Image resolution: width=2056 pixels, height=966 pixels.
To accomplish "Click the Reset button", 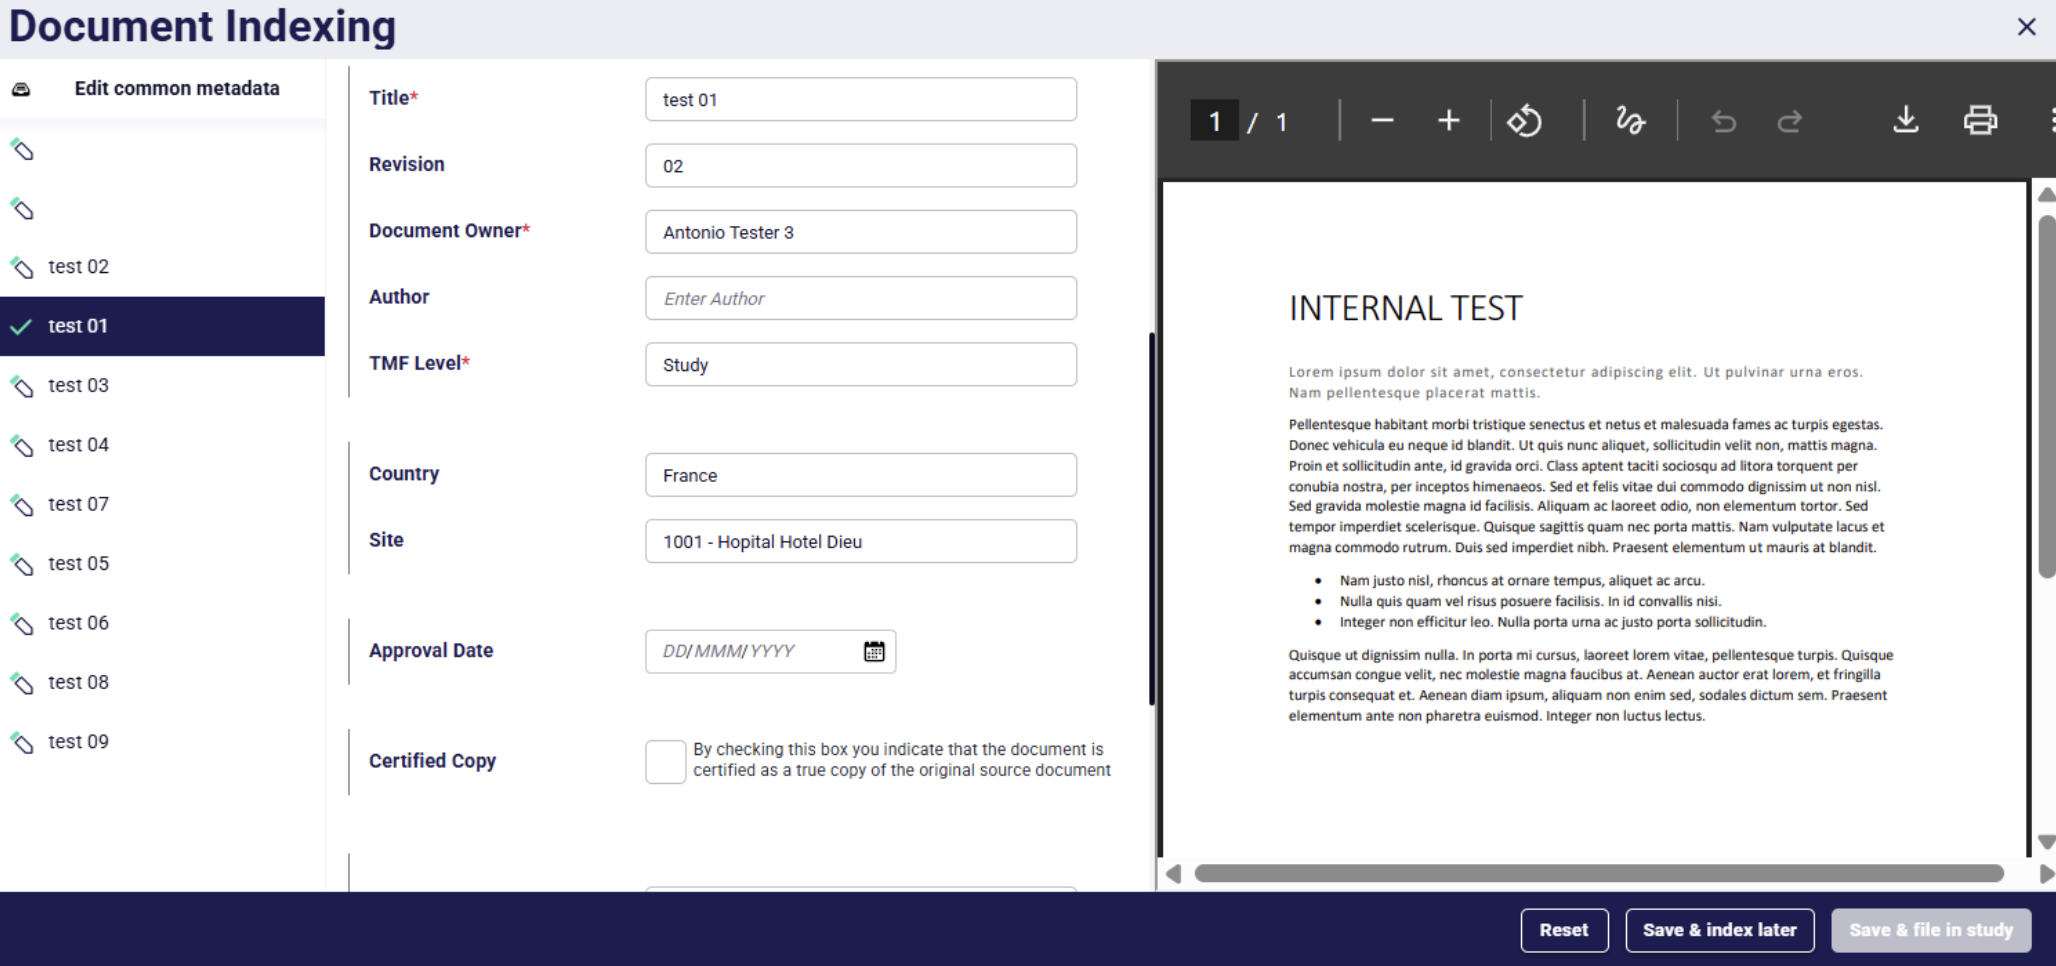I will [1564, 929].
